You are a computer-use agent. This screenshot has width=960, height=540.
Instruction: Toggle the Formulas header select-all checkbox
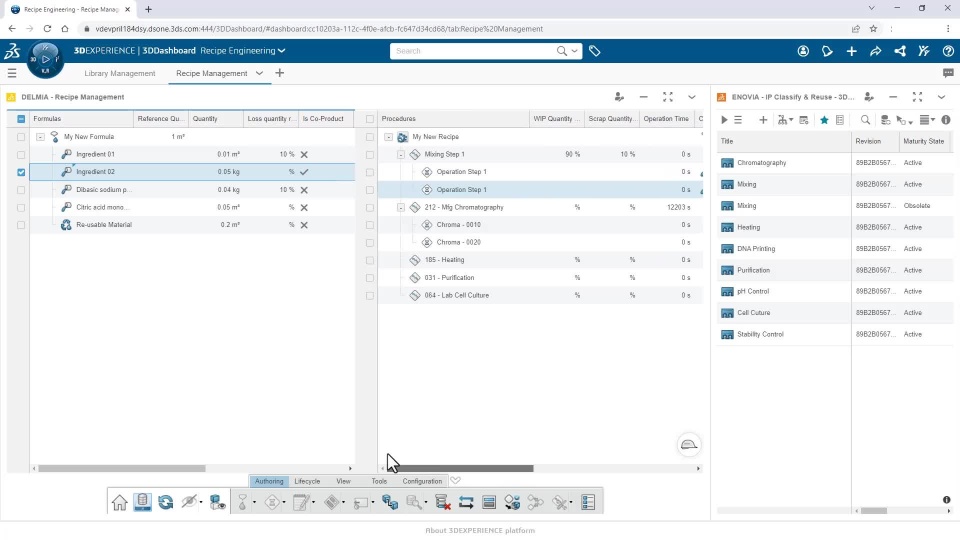point(21,119)
